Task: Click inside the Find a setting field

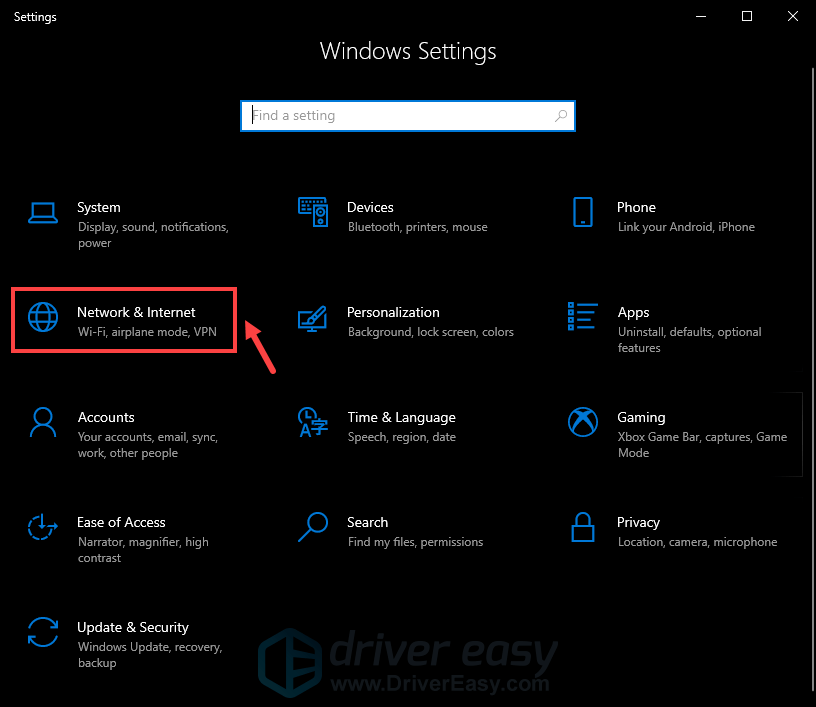Action: click(x=400, y=116)
